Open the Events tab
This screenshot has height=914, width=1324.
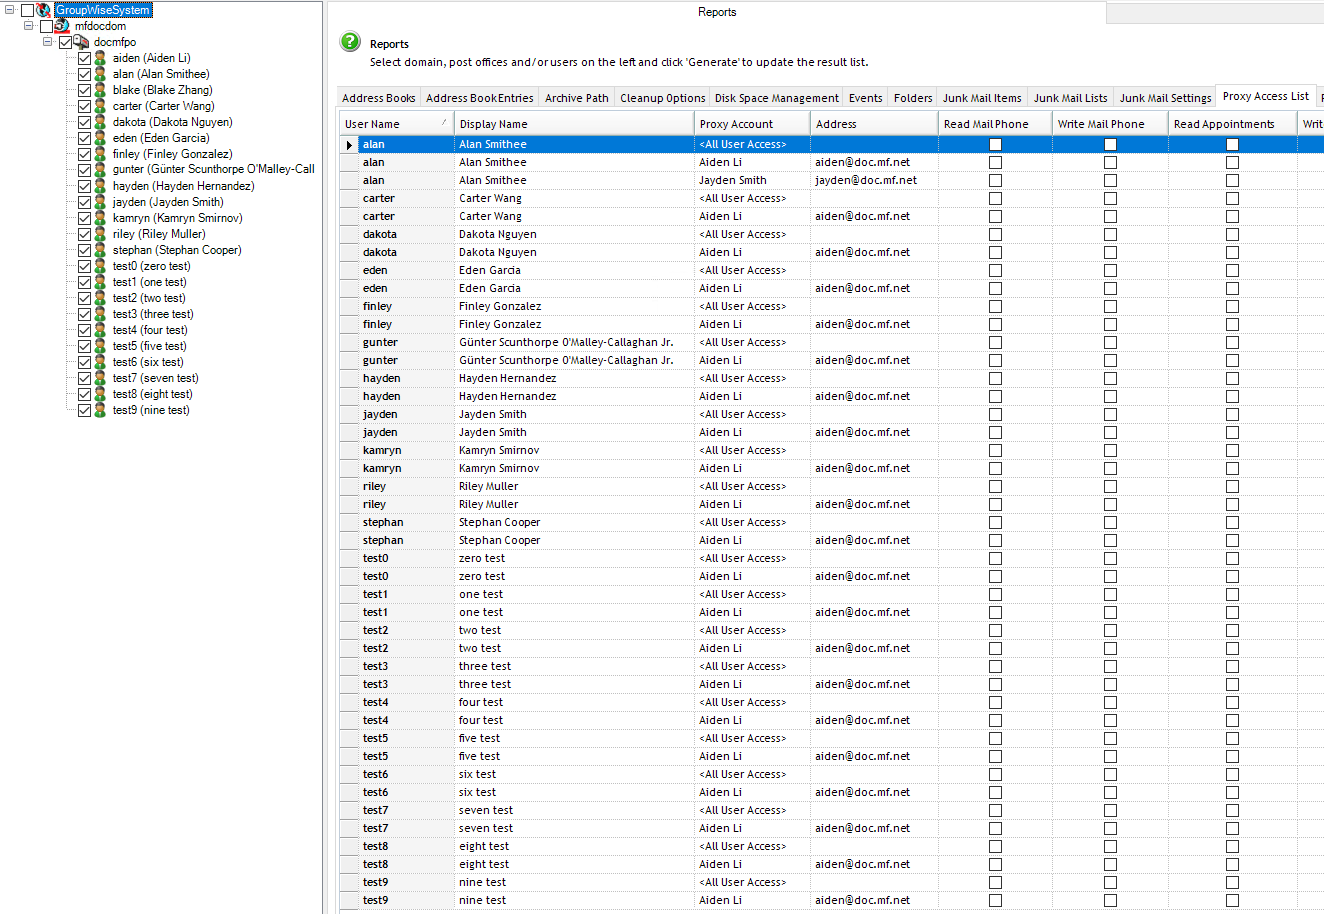[x=866, y=98]
